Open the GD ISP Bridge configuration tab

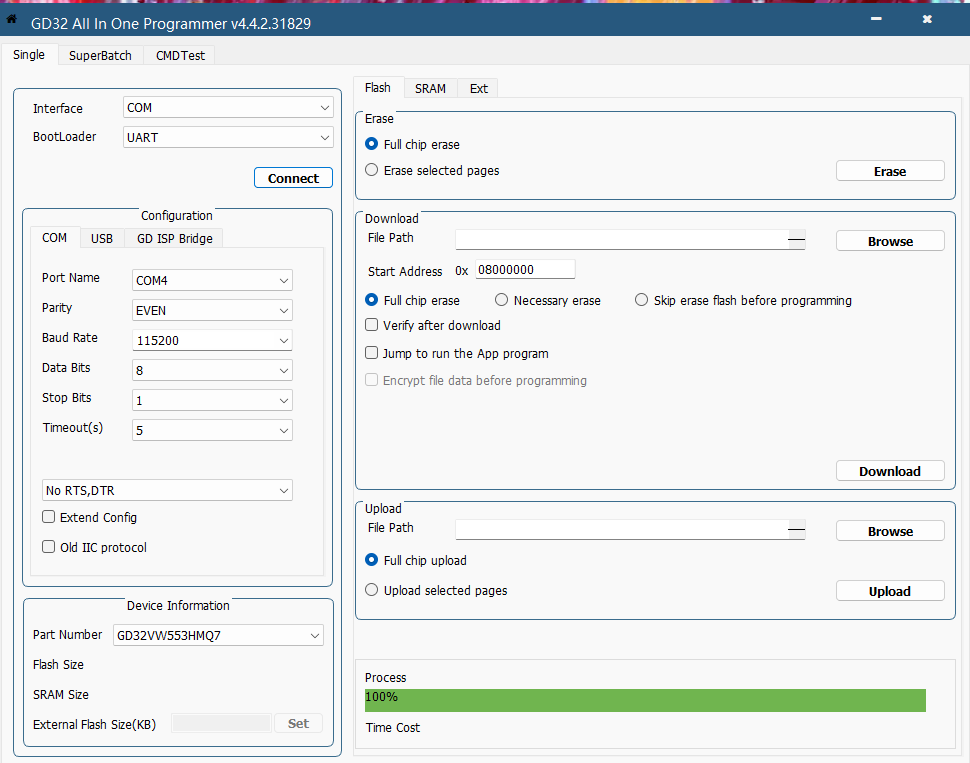coord(175,238)
